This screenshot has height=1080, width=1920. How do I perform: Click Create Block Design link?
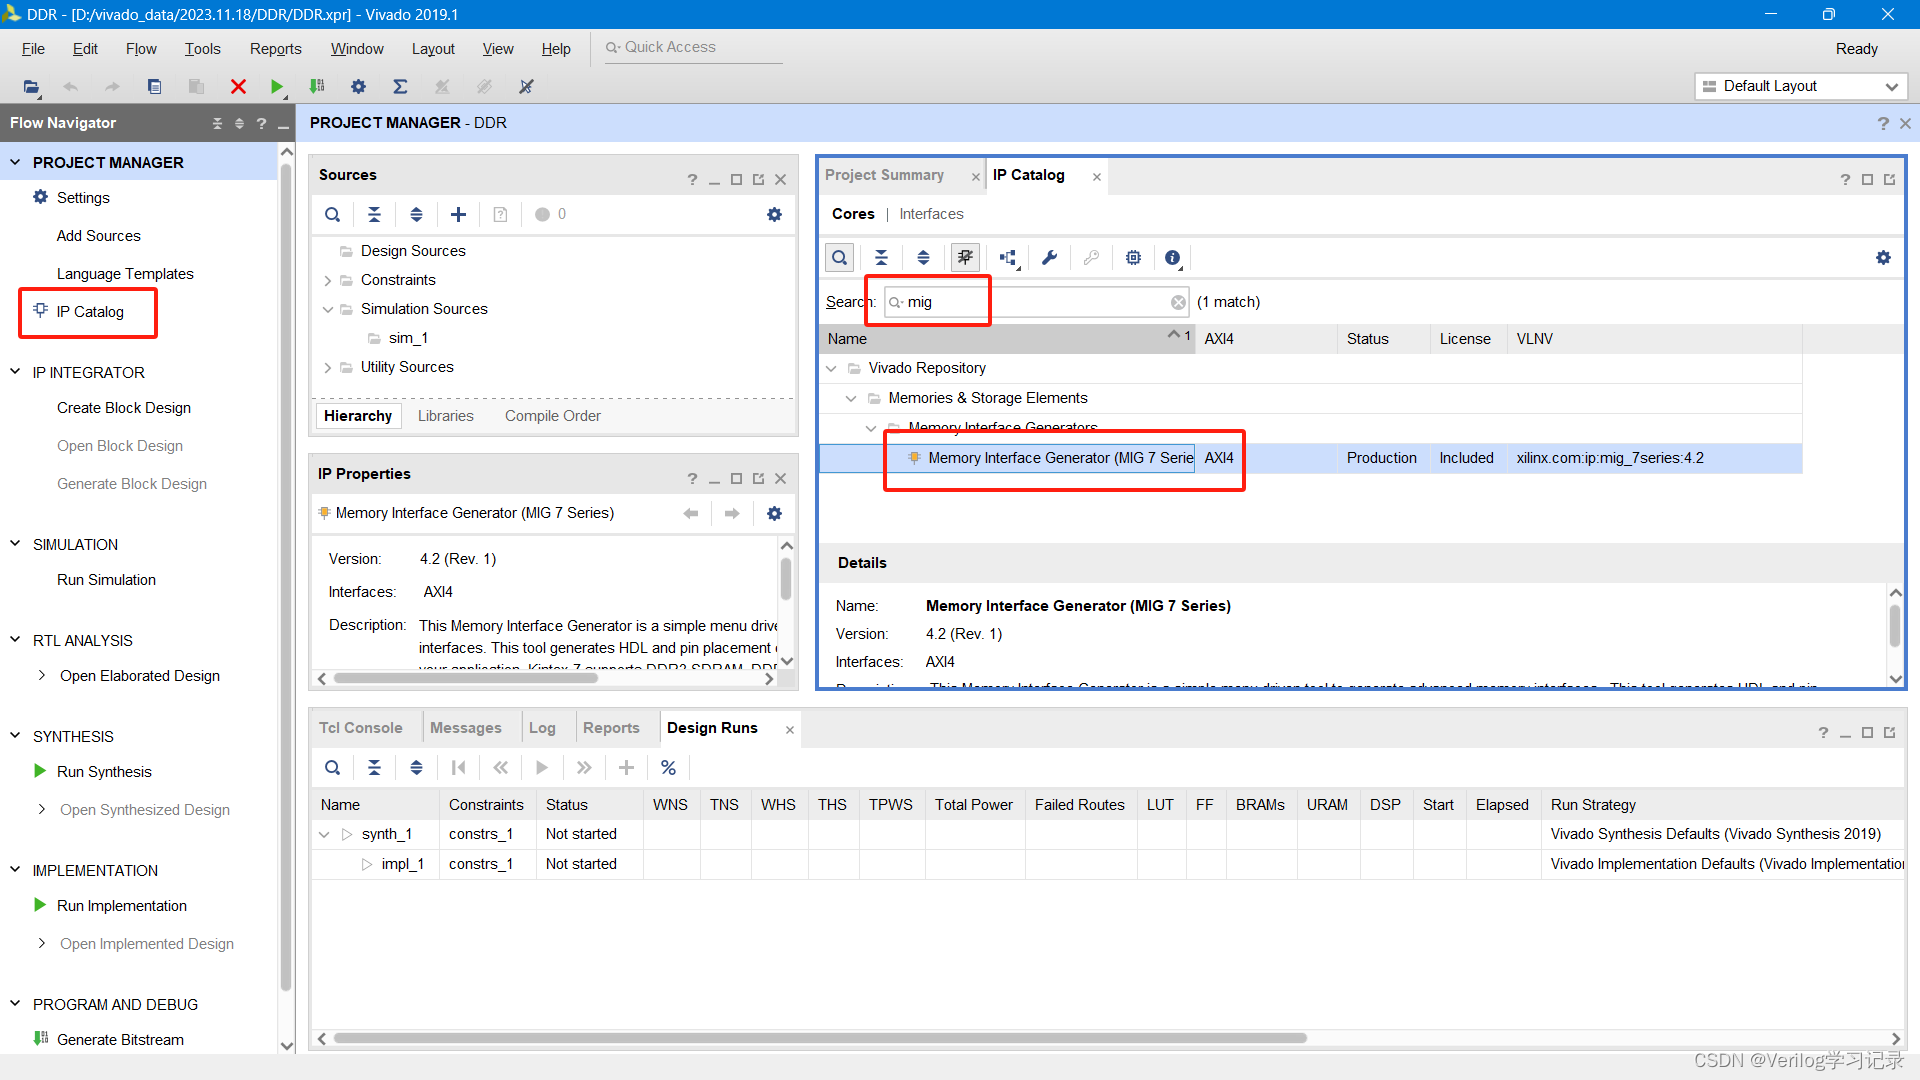pyautogui.click(x=124, y=408)
